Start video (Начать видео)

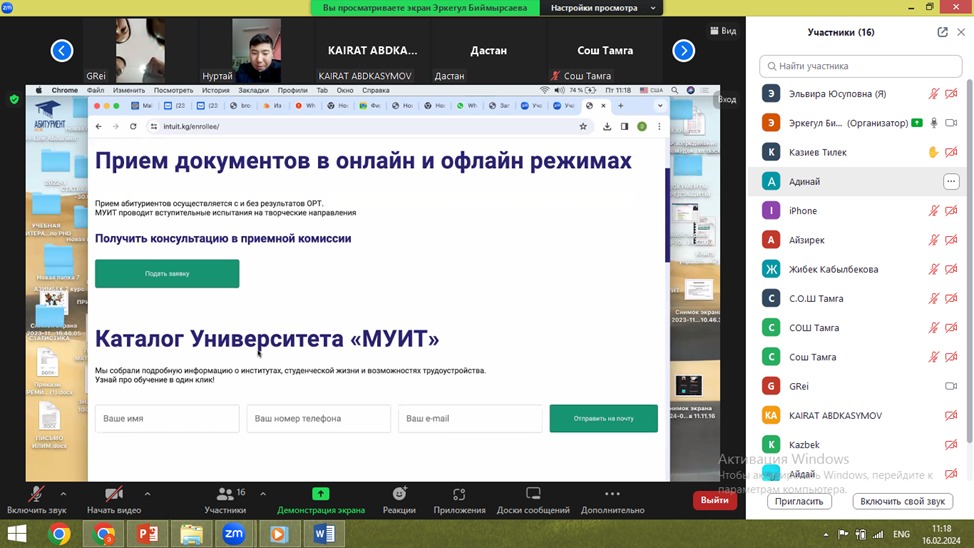(x=114, y=501)
